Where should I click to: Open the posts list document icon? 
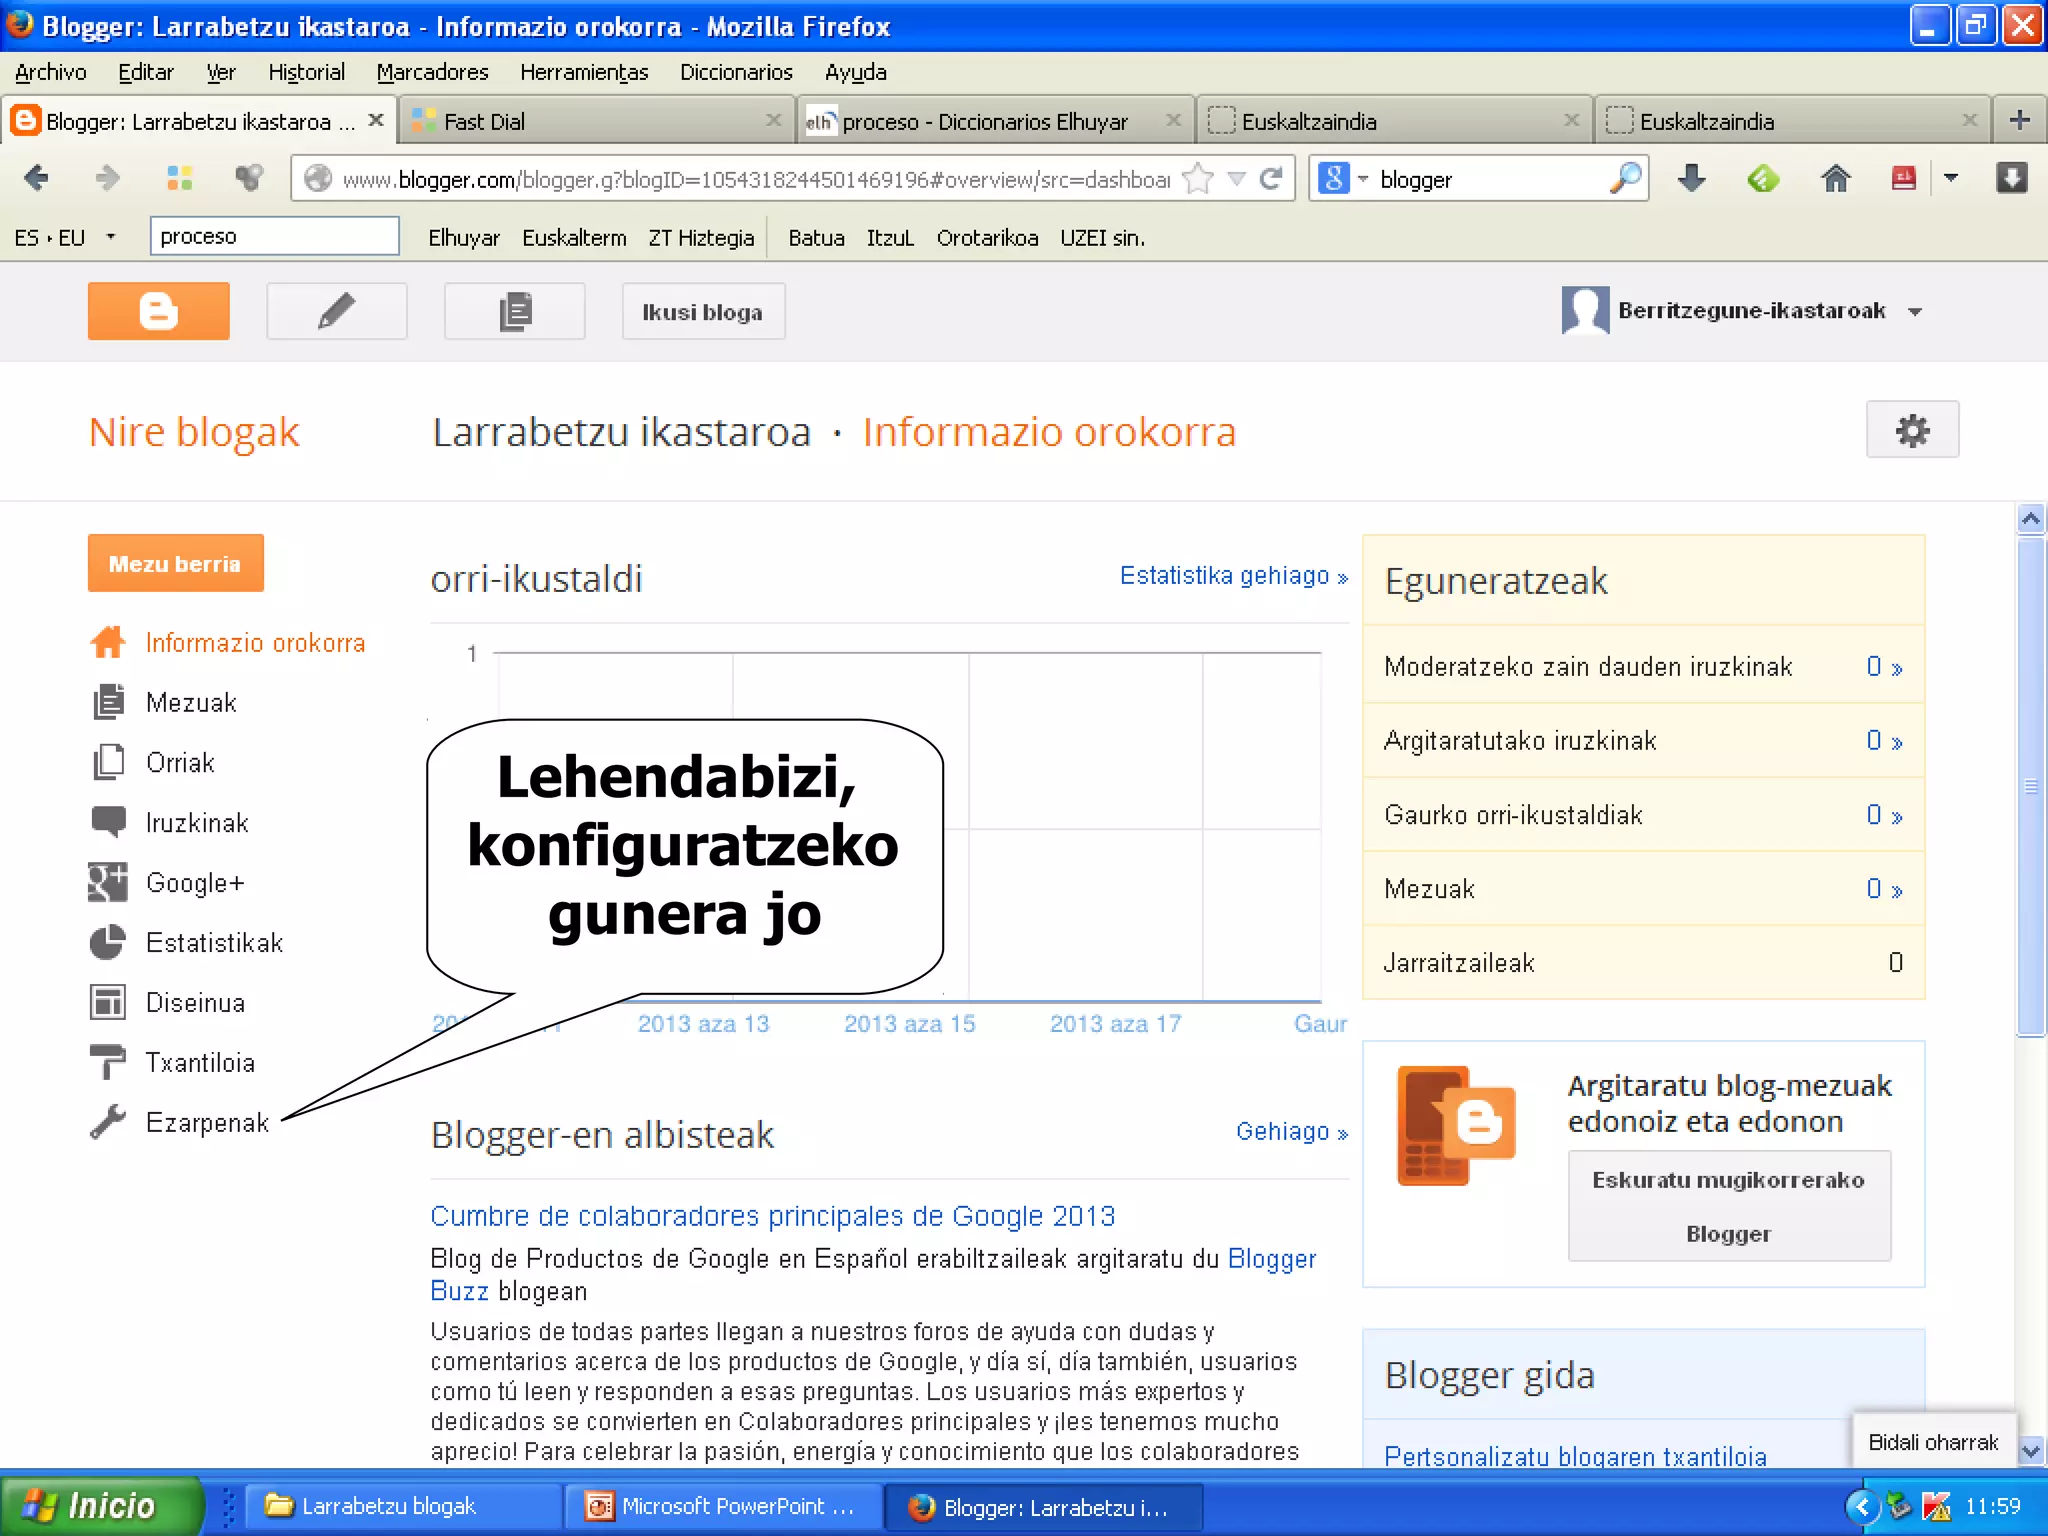[x=514, y=311]
